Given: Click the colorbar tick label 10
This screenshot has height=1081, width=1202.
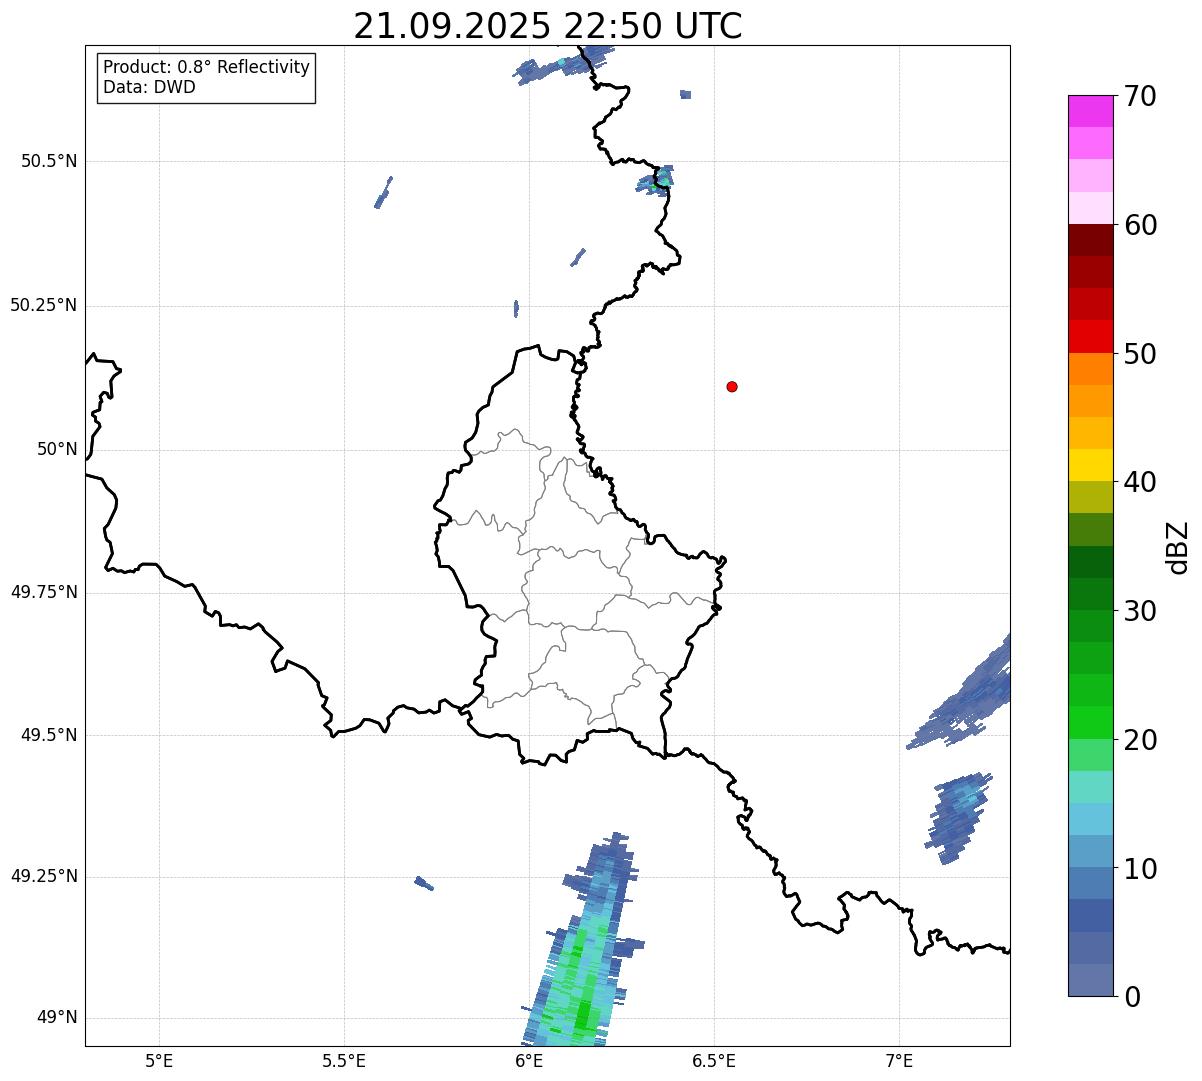Looking at the screenshot, I should (x=1140, y=869).
